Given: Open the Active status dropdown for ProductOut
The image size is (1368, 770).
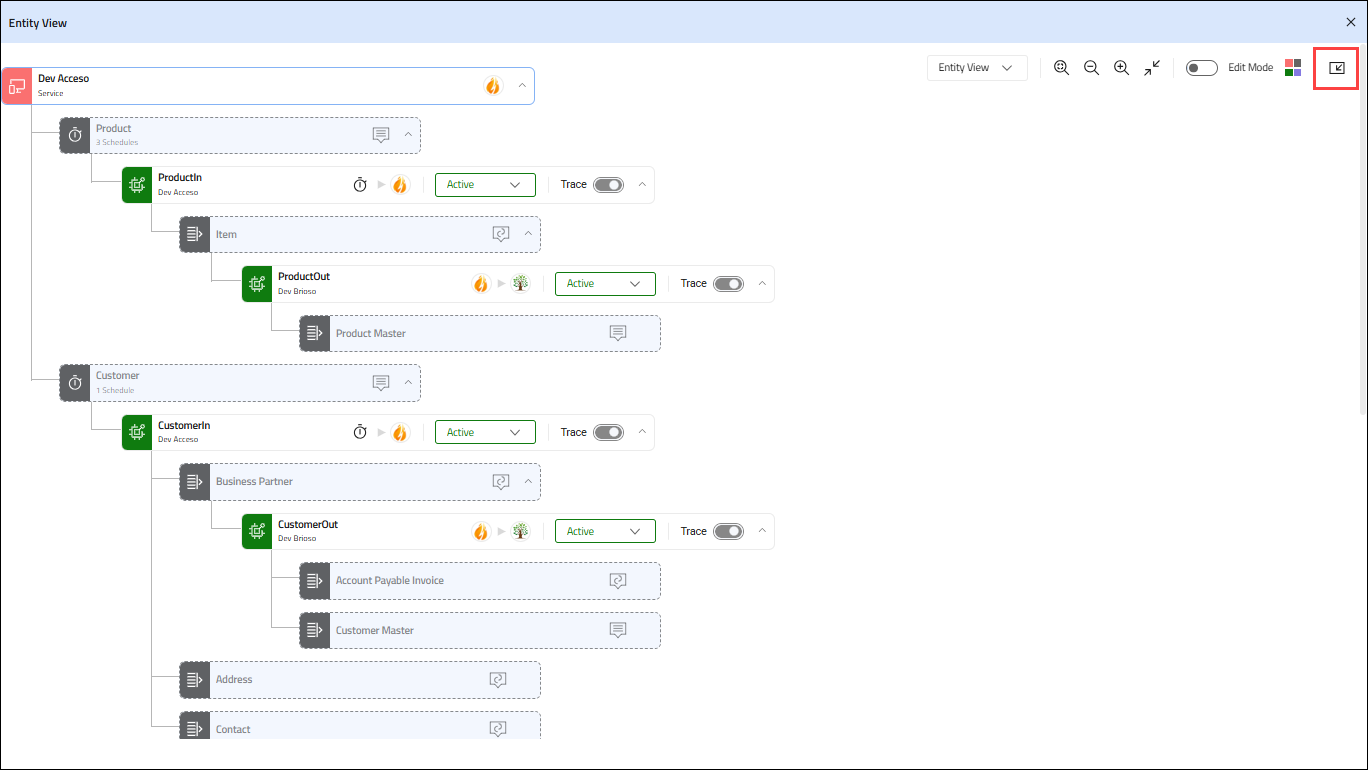Looking at the screenshot, I should point(605,284).
